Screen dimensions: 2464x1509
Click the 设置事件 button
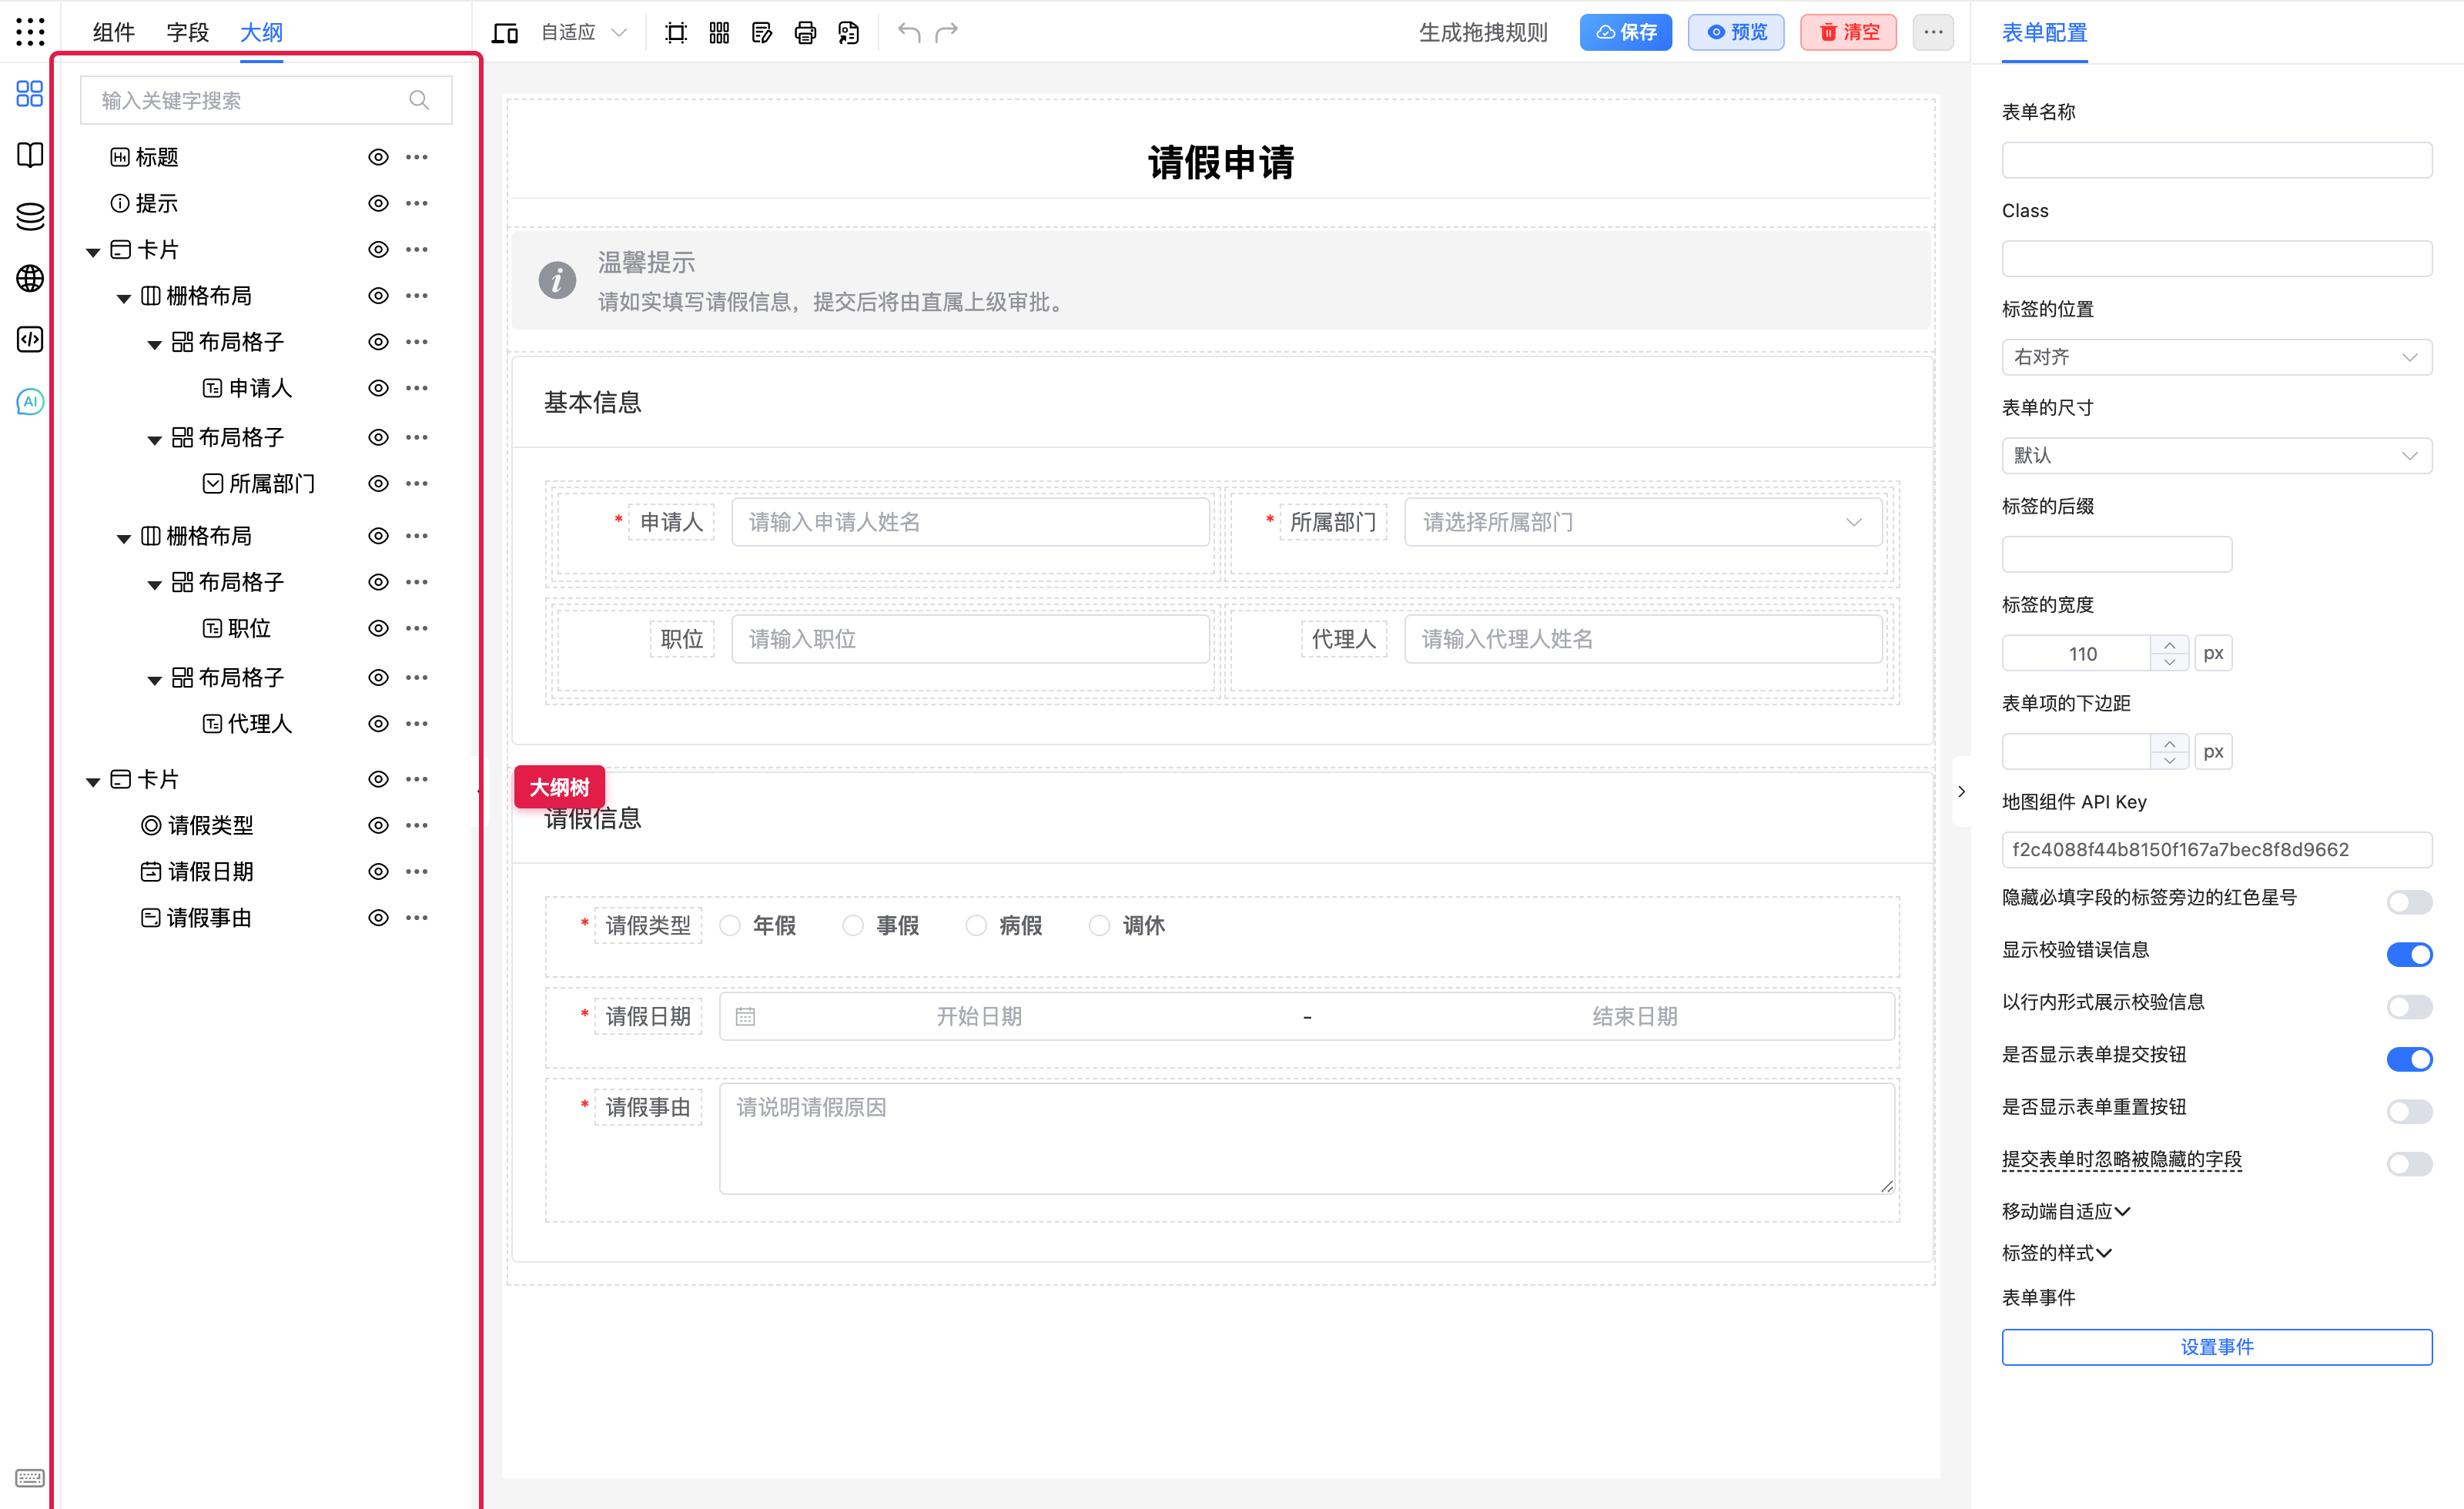click(x=2216, y=1346)
